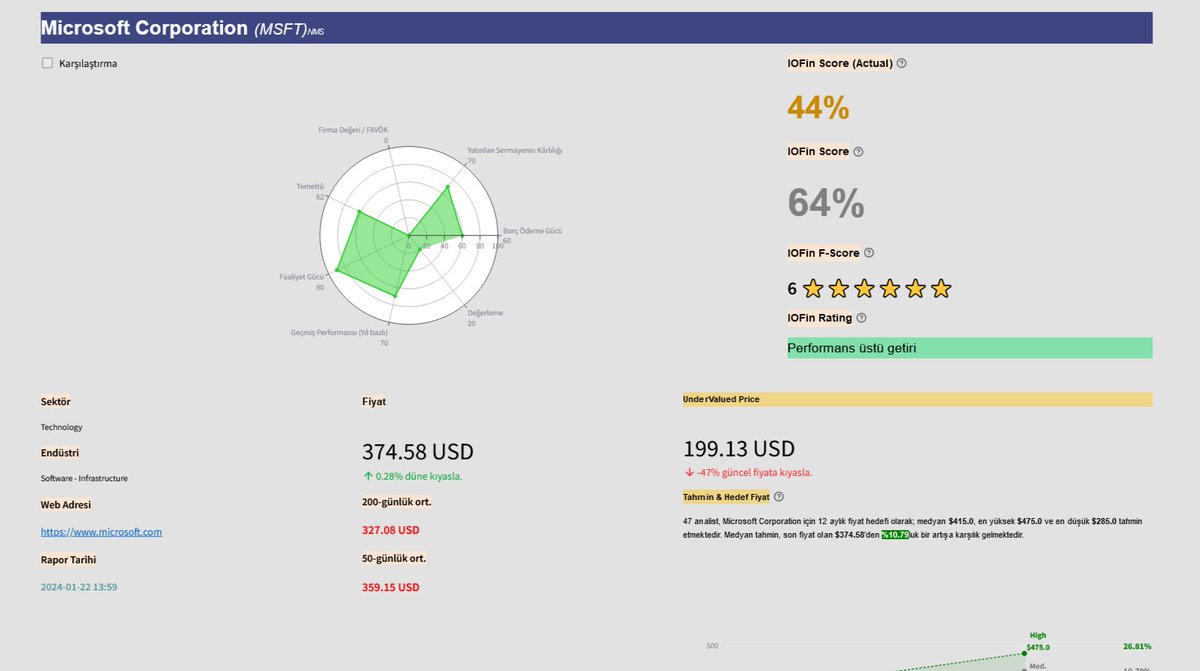Screen dimensions: 1200x671
Task: Click the (MSFT) ticker symbol in header
Action: pos(281,30)
